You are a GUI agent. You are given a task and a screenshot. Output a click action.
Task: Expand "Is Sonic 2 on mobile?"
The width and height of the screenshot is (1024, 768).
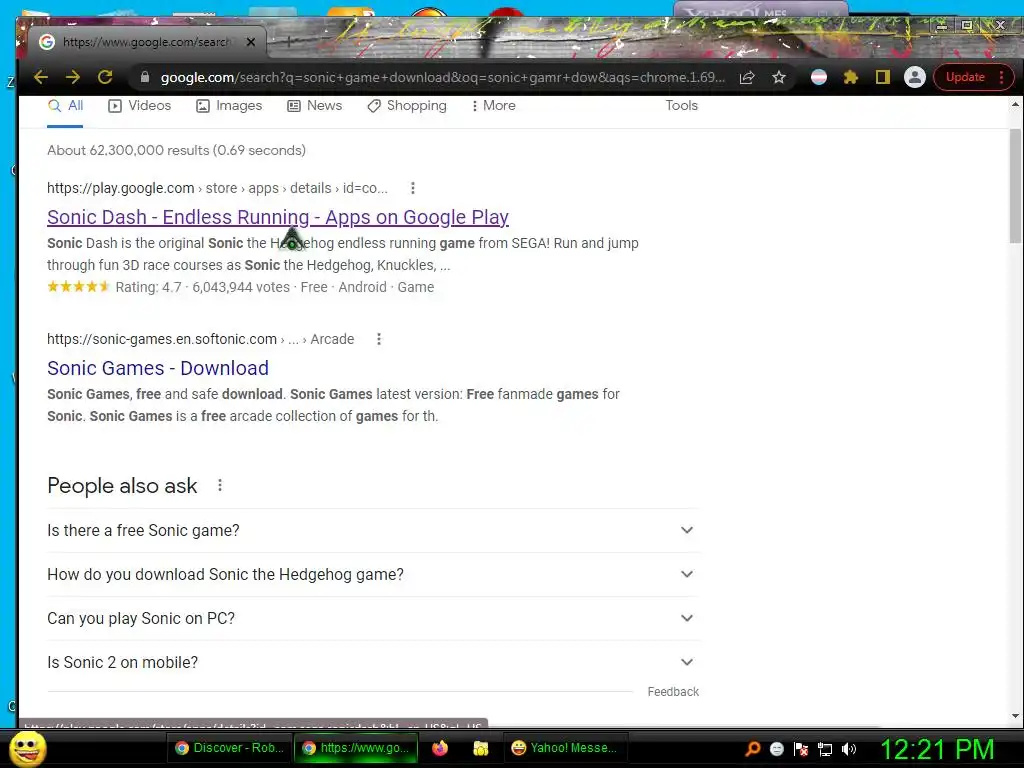pyautogui.click(x=373, y=662)
